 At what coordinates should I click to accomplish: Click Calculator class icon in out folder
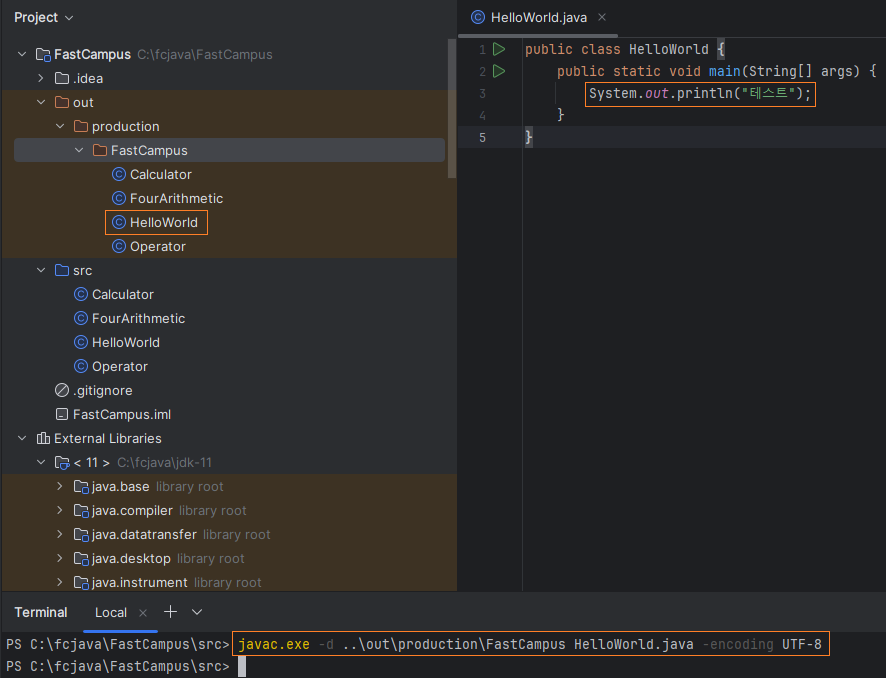pos(119,174)
